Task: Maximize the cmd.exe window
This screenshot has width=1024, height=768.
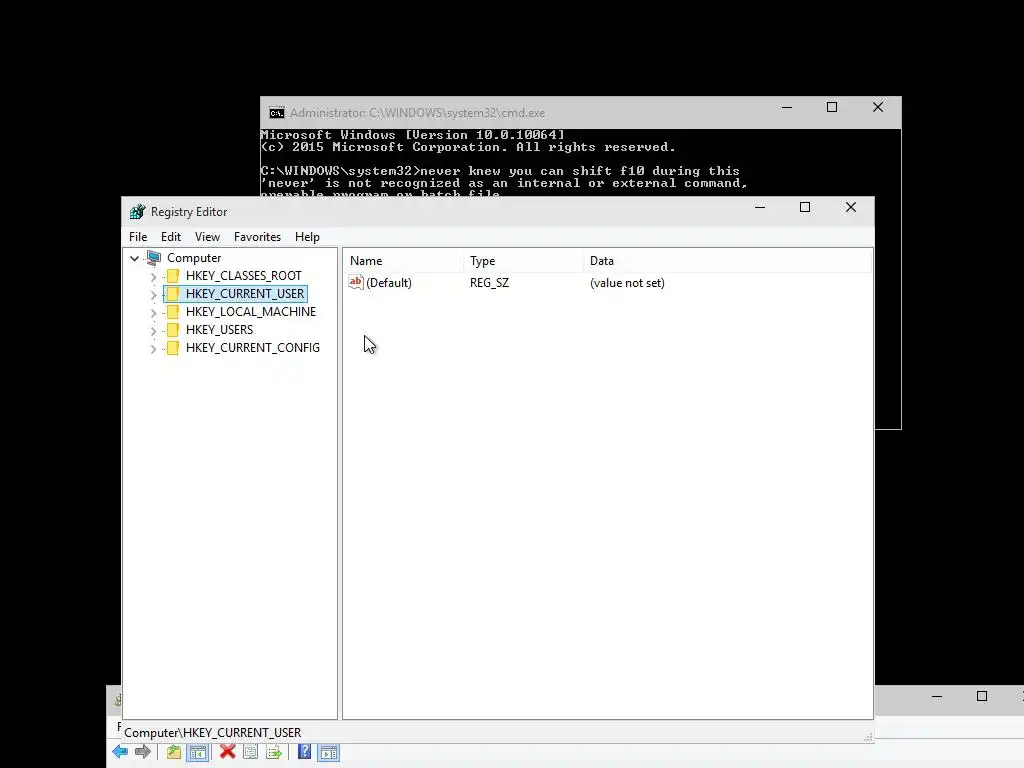Action: 832,107
